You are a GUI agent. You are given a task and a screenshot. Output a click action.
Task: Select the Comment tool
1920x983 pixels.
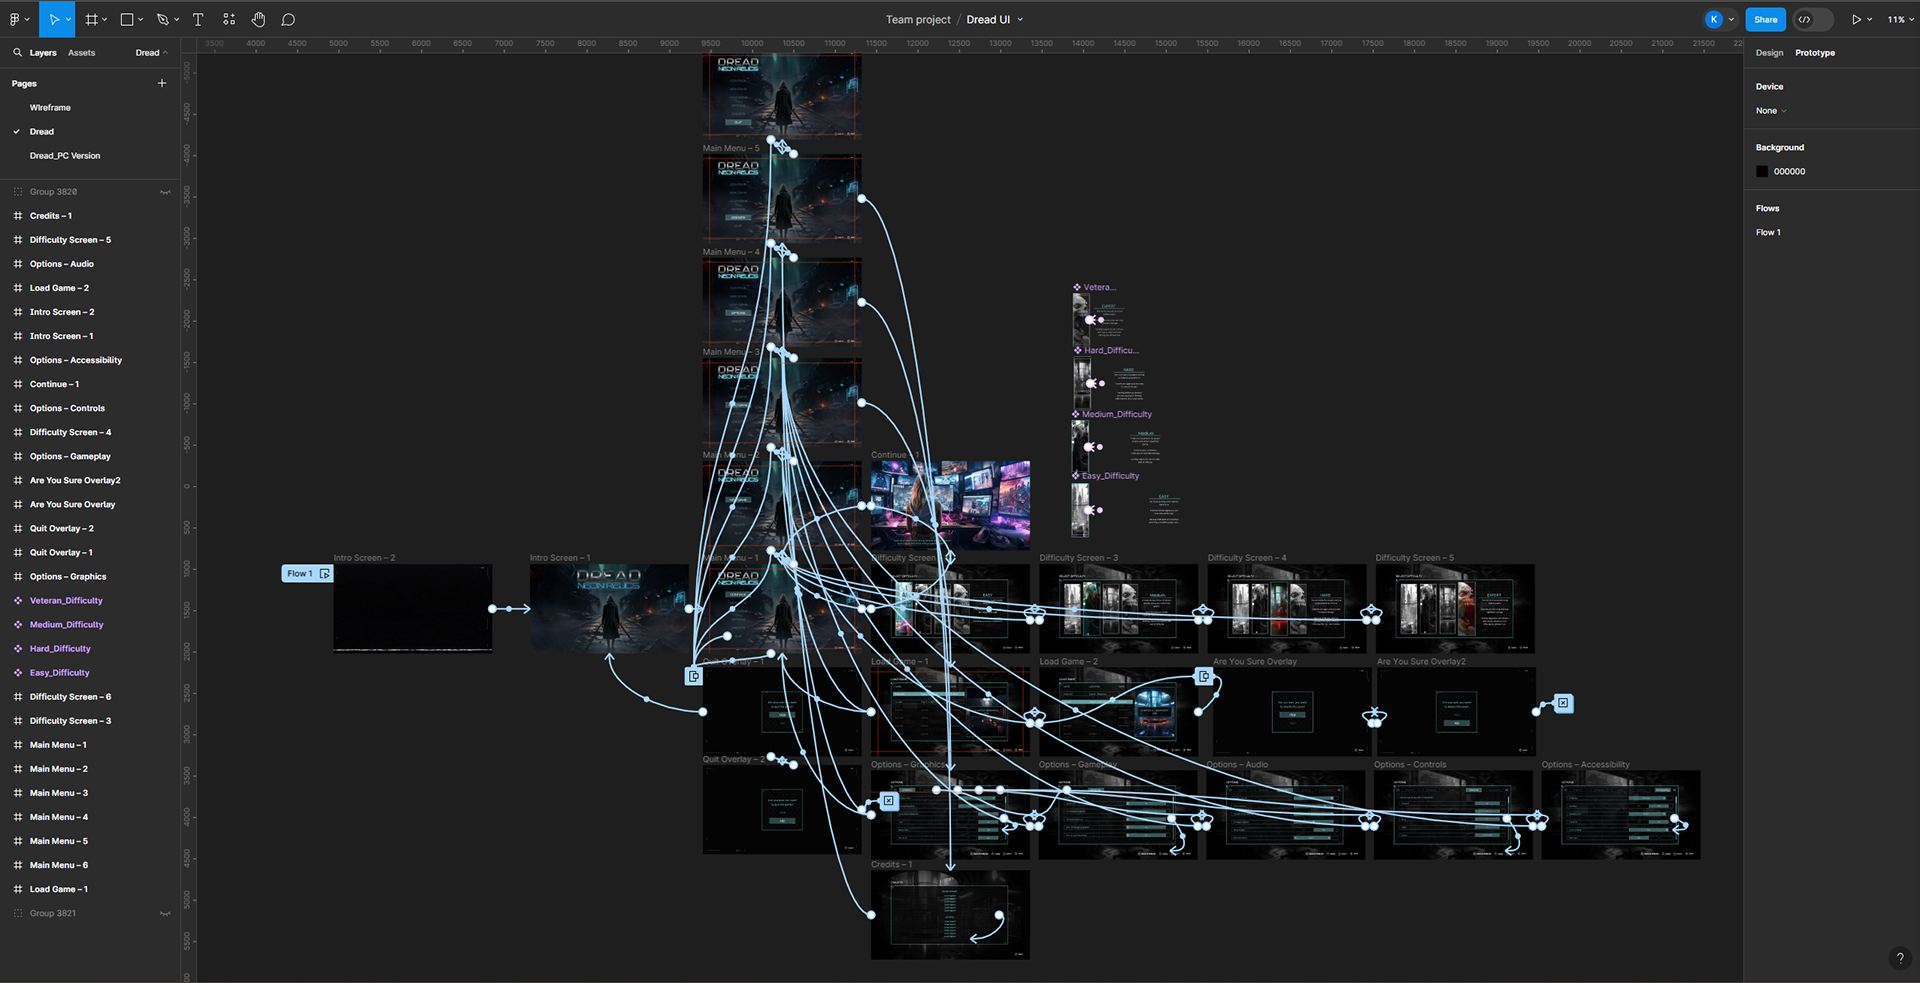[x=288, y=19]
